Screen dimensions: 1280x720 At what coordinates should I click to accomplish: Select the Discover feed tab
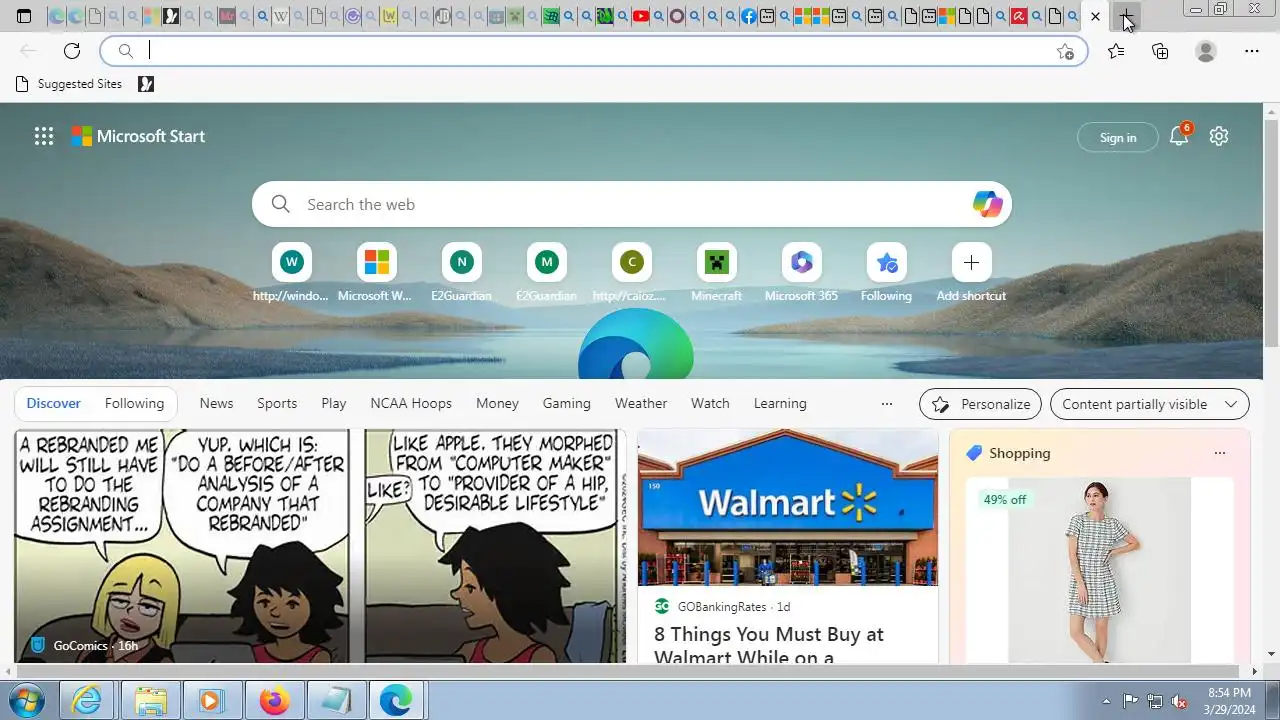[53, 403]
